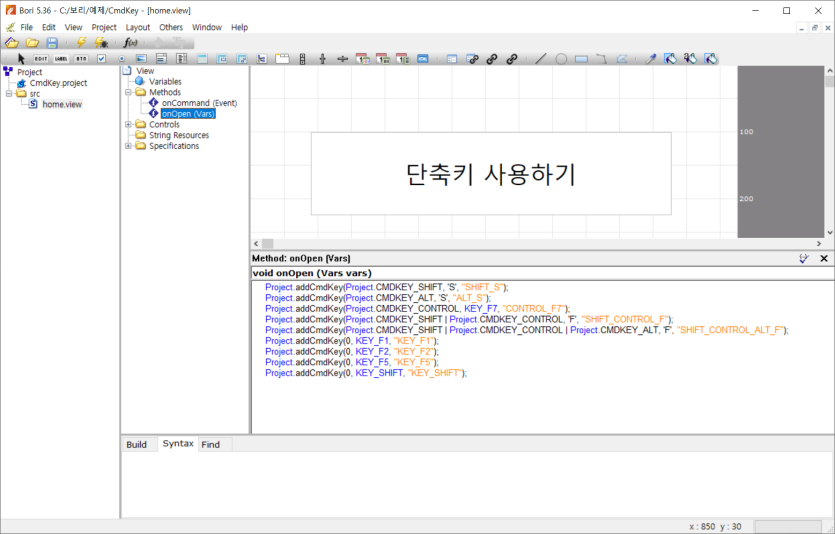835x534 pixels.
Task: Click into the "KEY_SHIFT" code line
Action: 366,373
